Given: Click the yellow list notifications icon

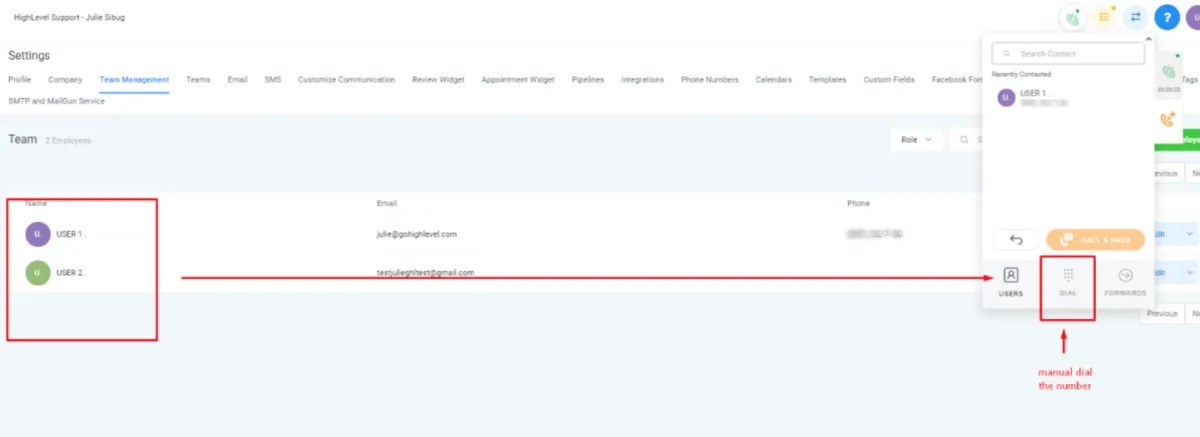Looking at the screenshot, I should (1105, 17).
